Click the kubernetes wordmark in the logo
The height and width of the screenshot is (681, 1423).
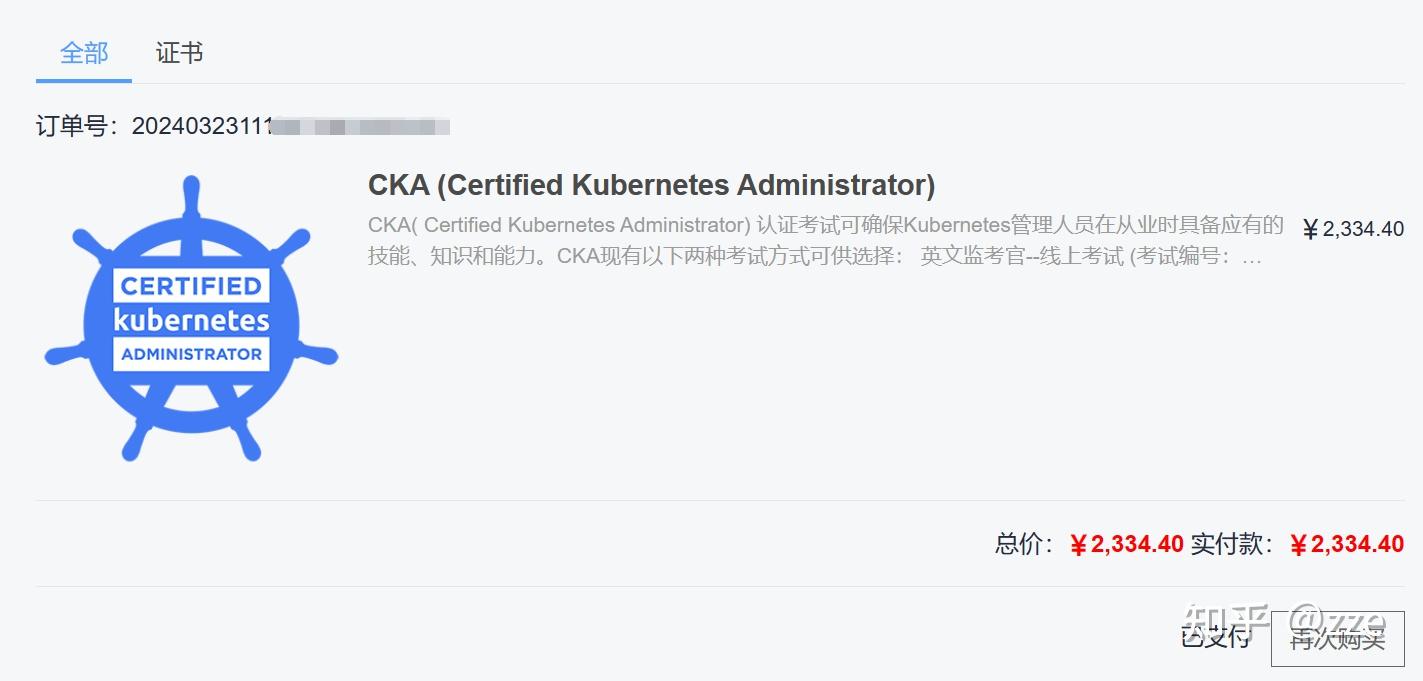(x=191, y=321)
